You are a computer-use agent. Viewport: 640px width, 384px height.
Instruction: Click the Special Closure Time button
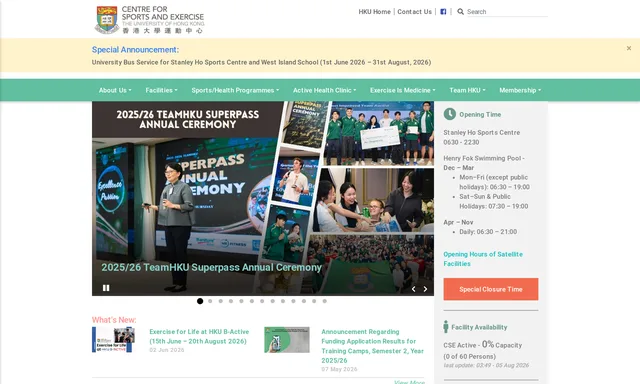tap(491, 289)
